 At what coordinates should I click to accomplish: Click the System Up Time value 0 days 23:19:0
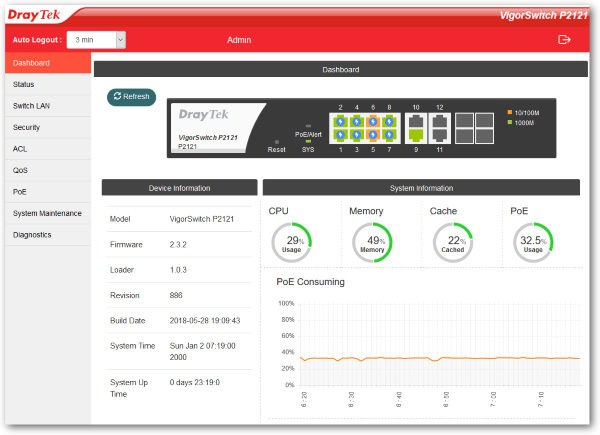tap(195, 382)
